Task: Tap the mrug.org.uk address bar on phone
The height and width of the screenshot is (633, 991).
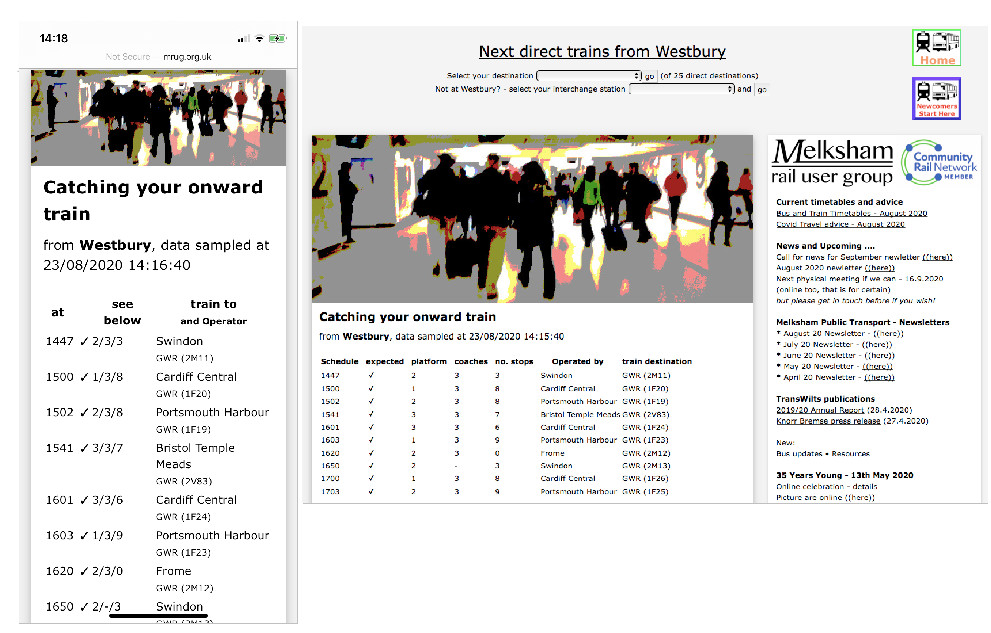Action: coord(187,57)
